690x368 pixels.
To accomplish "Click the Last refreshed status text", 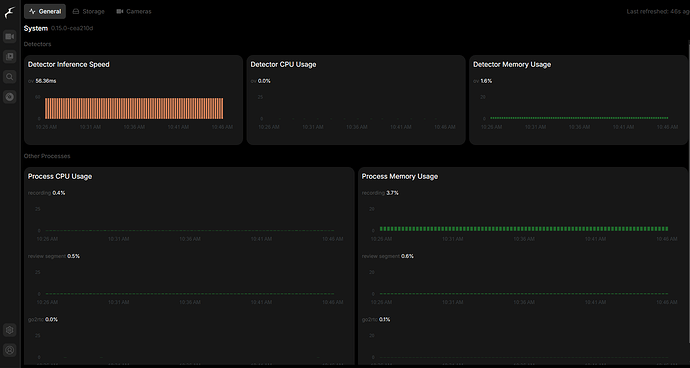I will pos(658,11).
